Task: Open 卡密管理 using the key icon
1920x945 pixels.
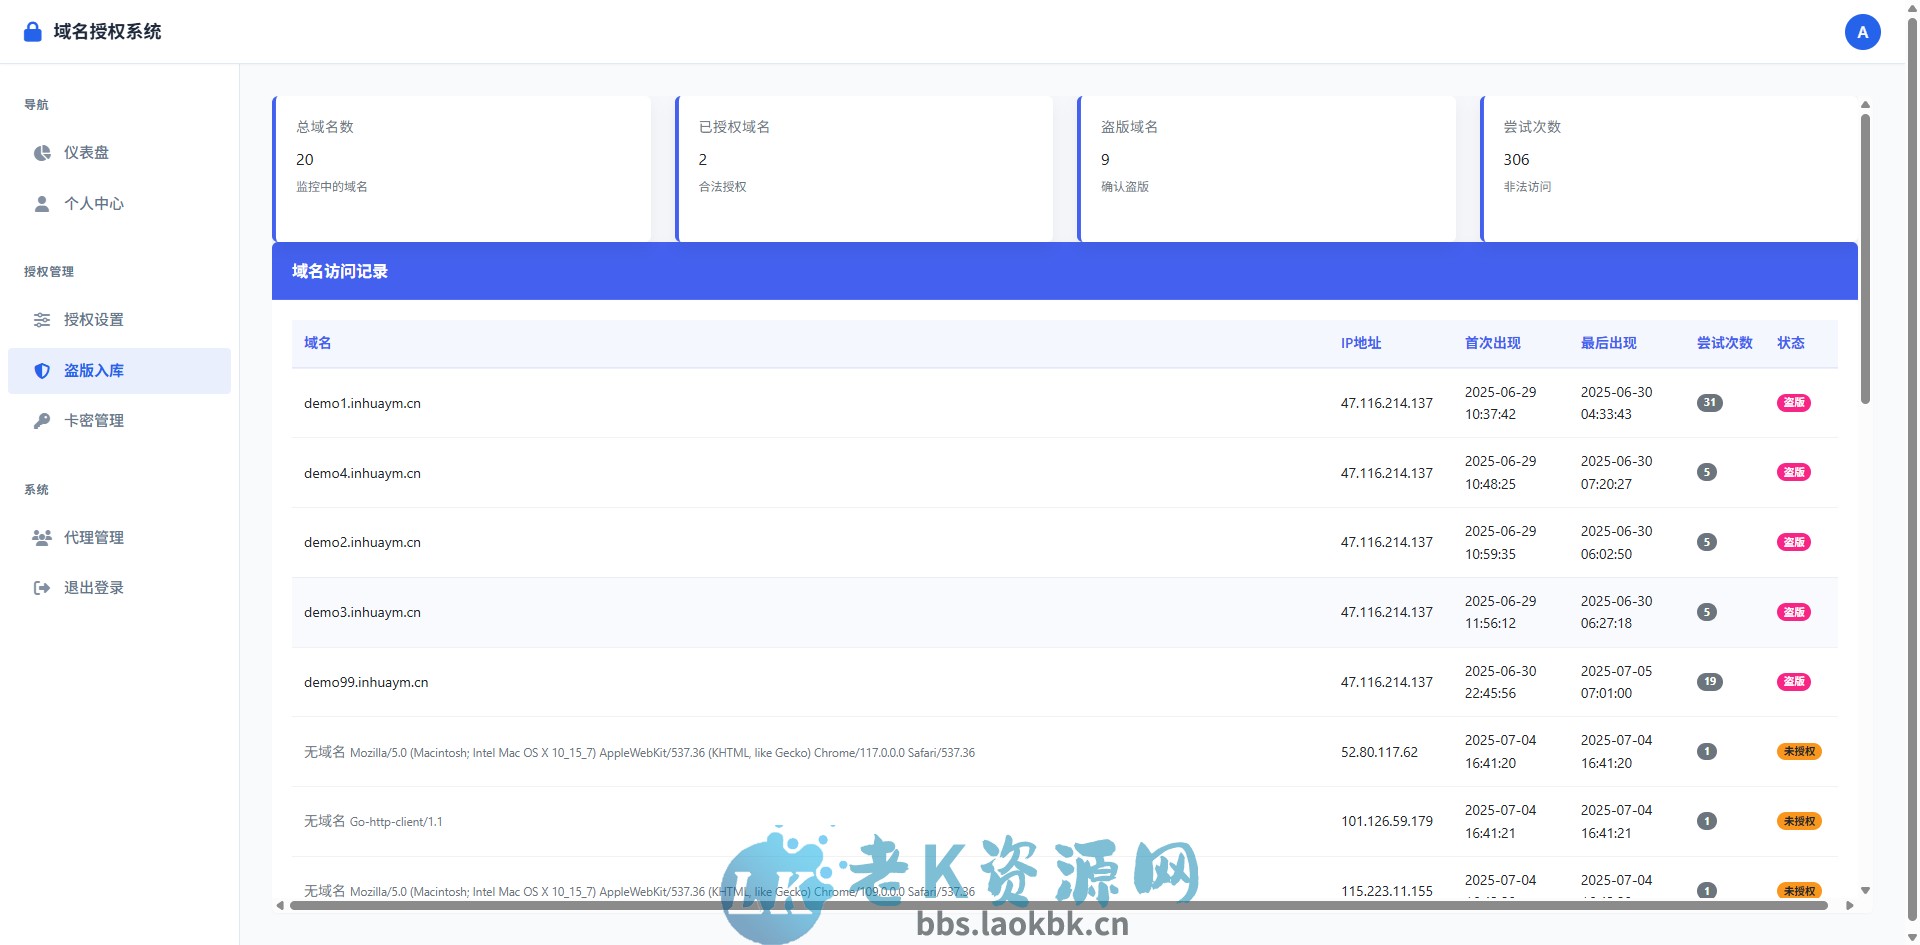Action: coord(41,420)
